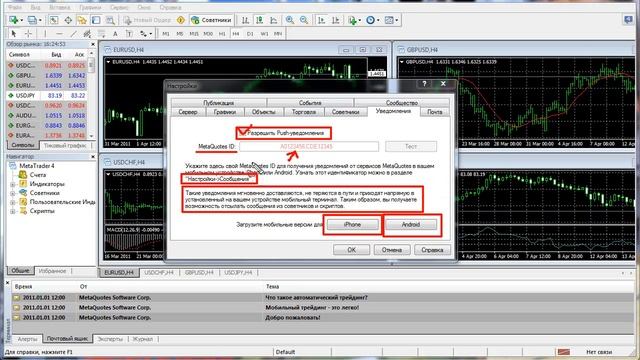Select the USDCHF,H4 chart tab

tap(159, 272)
